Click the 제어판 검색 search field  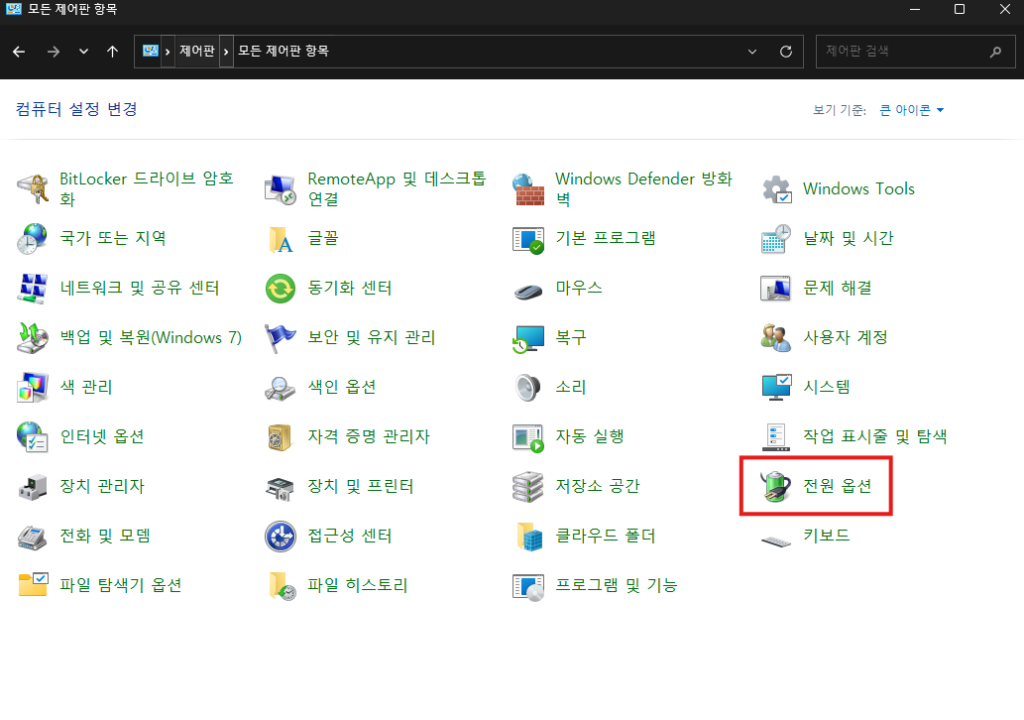[x=900, y=51]
